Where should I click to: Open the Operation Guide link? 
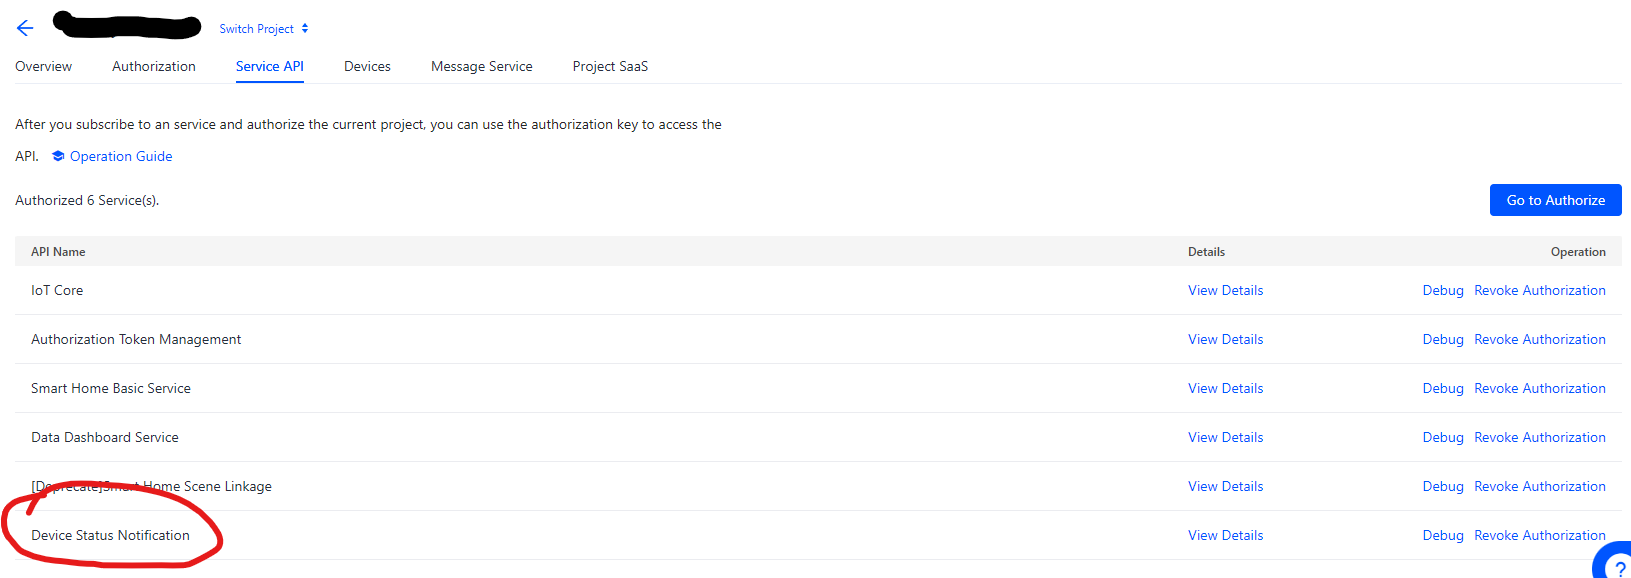pos(121,156)
